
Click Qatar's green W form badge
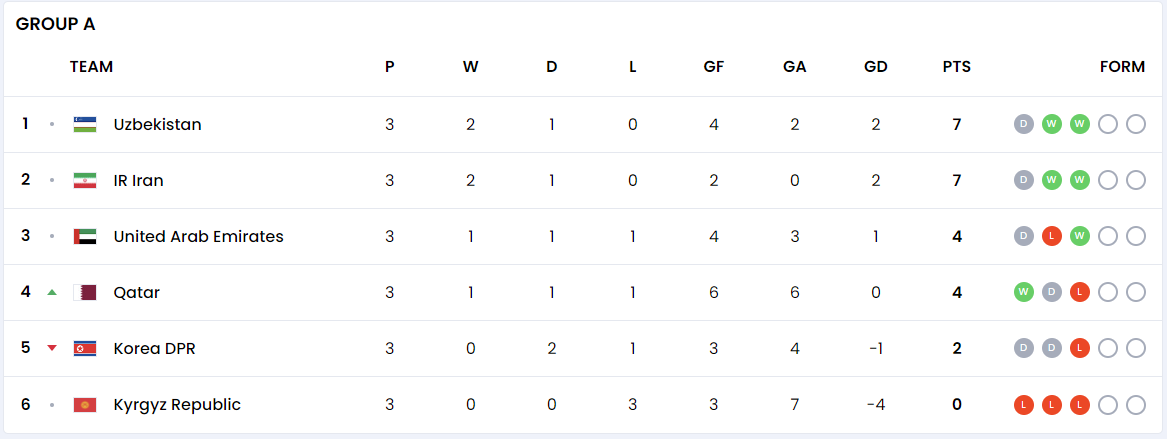(1024, 292)
